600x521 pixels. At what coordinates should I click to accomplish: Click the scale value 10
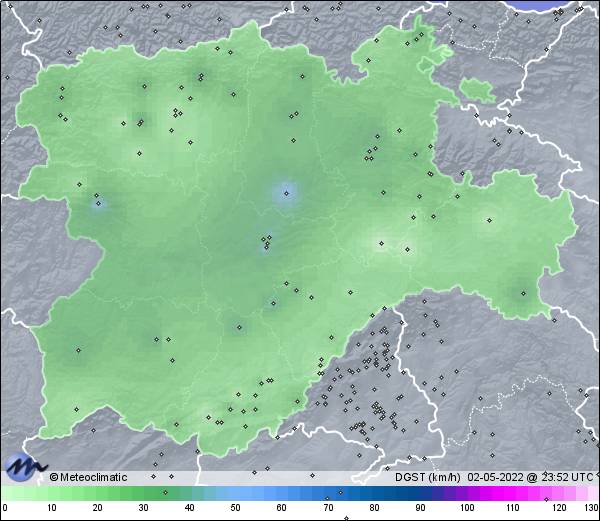(52, 508)
